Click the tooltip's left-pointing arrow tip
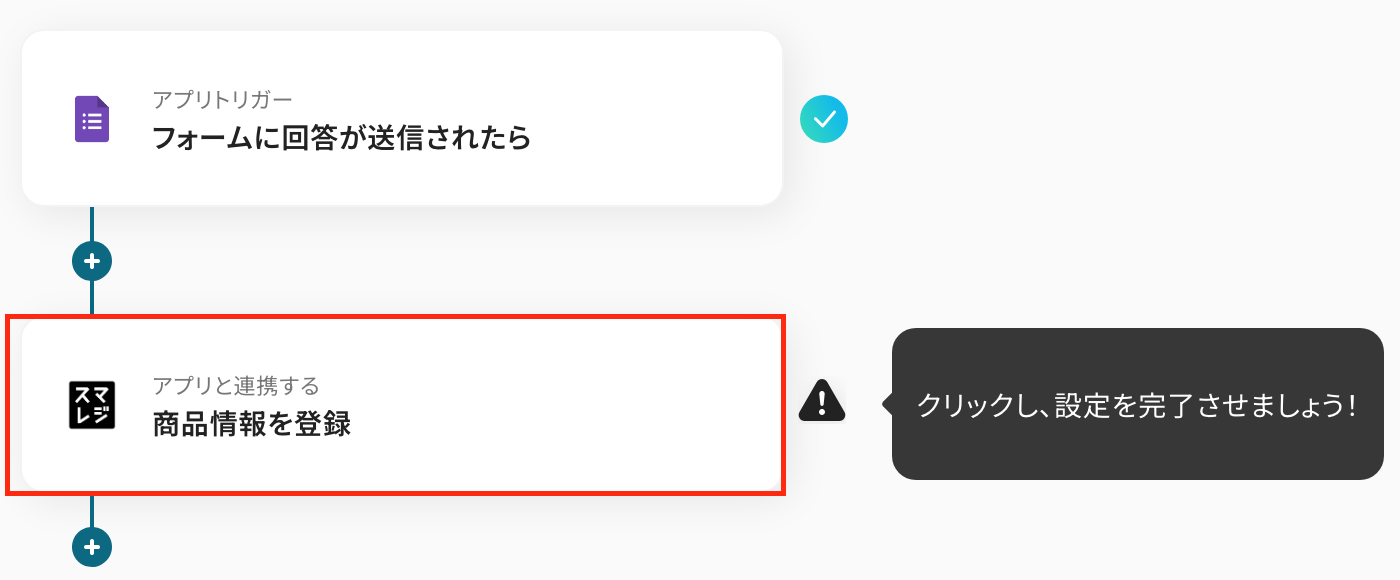This screenshot has width=1400, height=580. pyautogui.click(x=885, y=404)
